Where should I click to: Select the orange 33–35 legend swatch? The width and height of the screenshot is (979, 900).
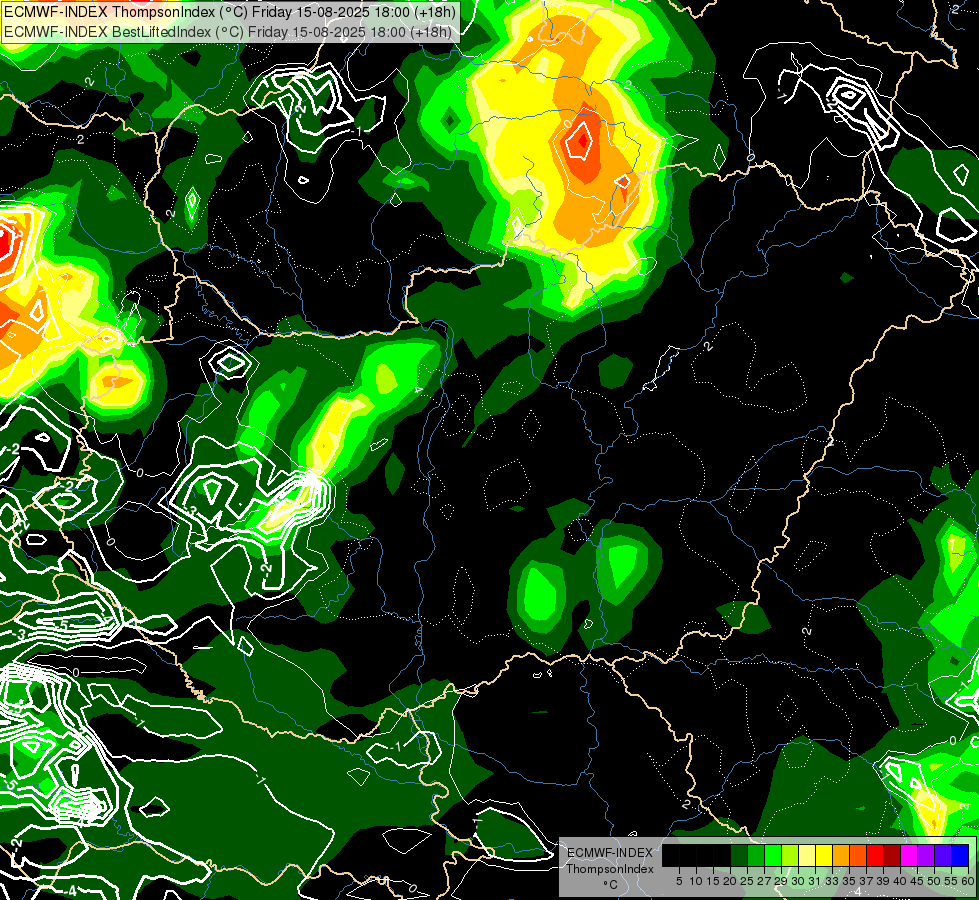[841, 855]
